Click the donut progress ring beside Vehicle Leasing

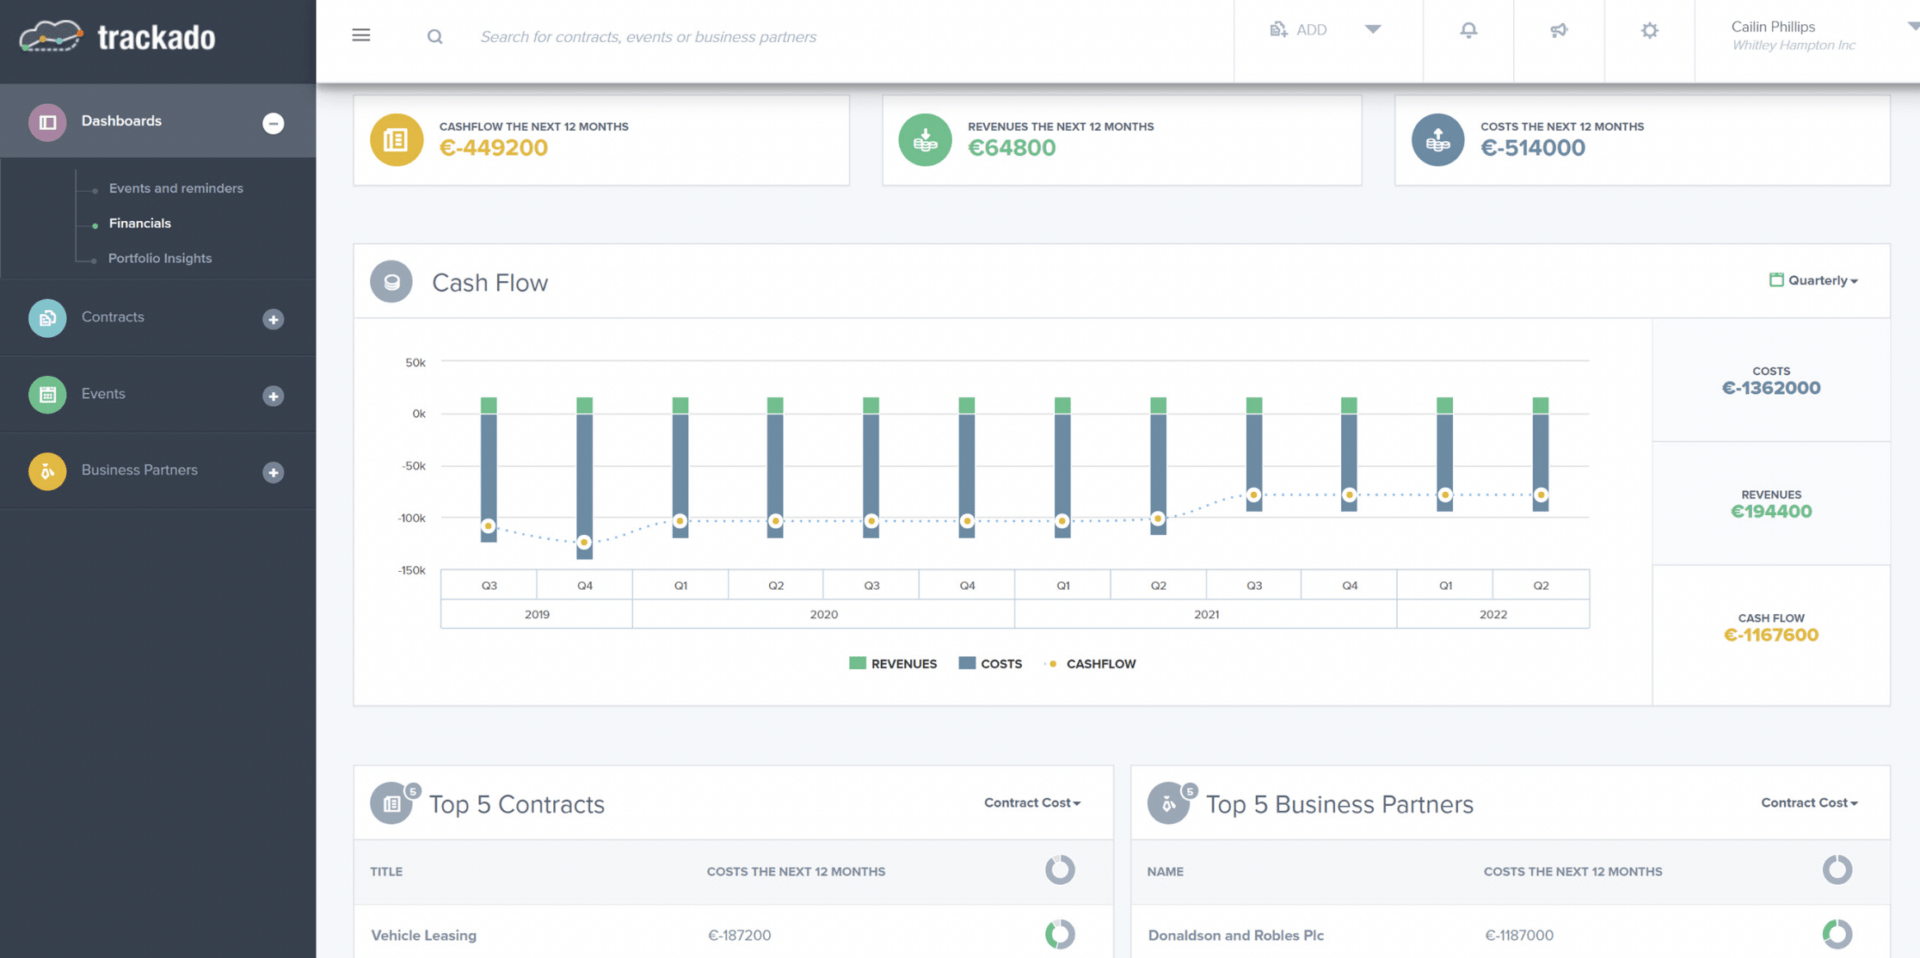pos(1060,934)
